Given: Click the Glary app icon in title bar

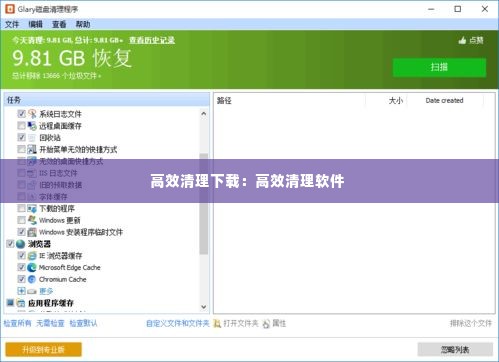Looking at the screenshot, I should (10, 9).
